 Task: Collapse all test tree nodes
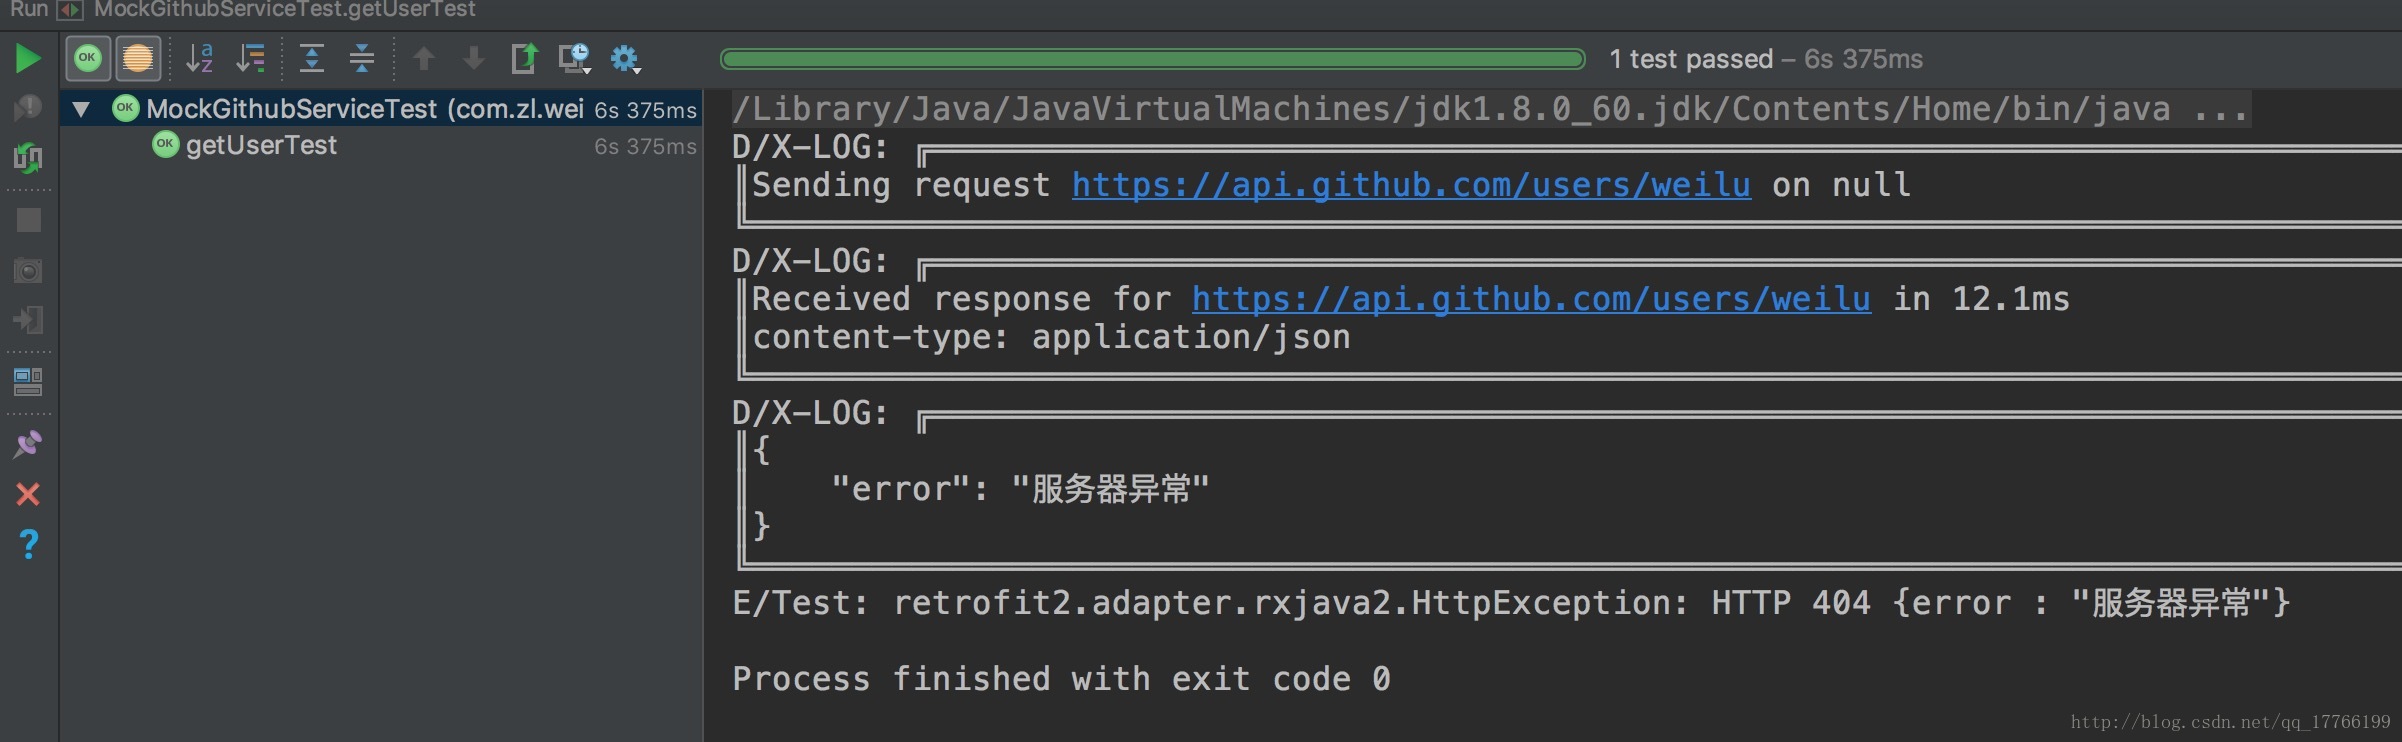tap(362, 58)
